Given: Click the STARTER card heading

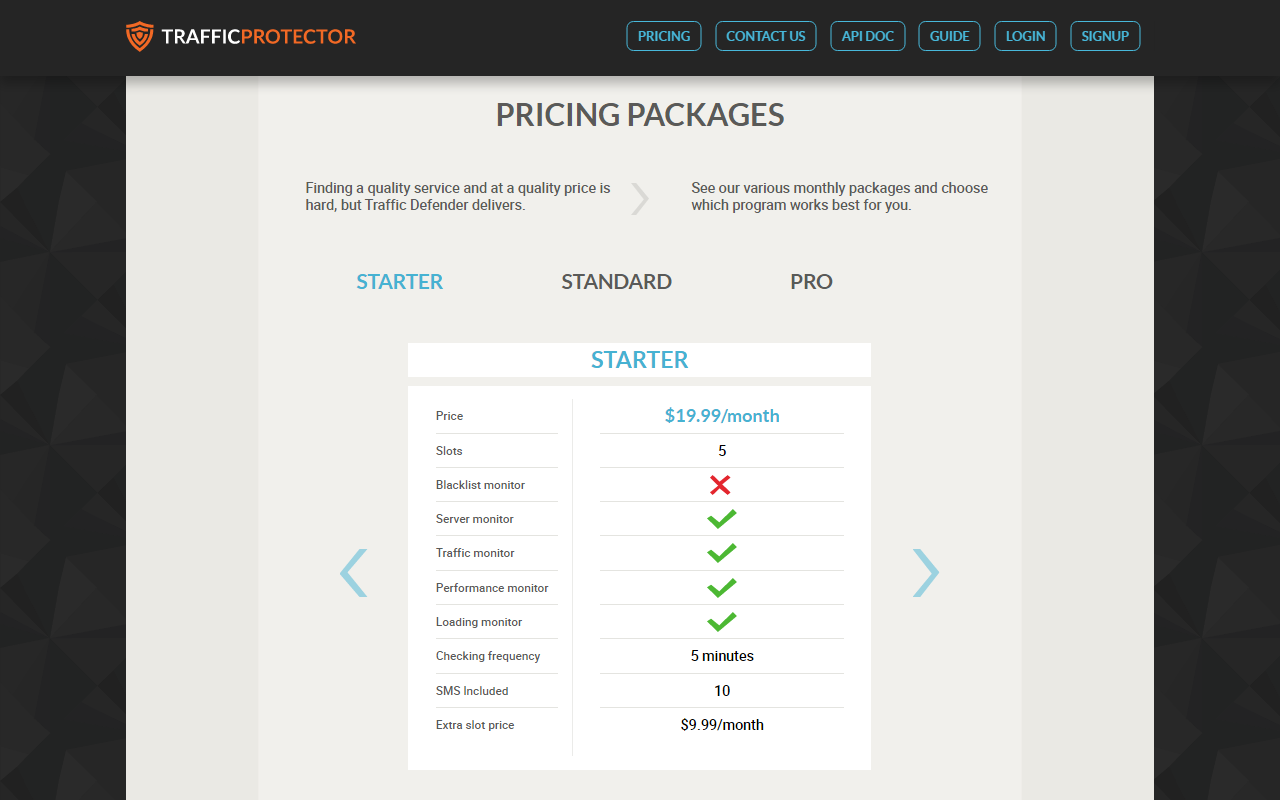Looking at the screenshot, I should point(639,360).
